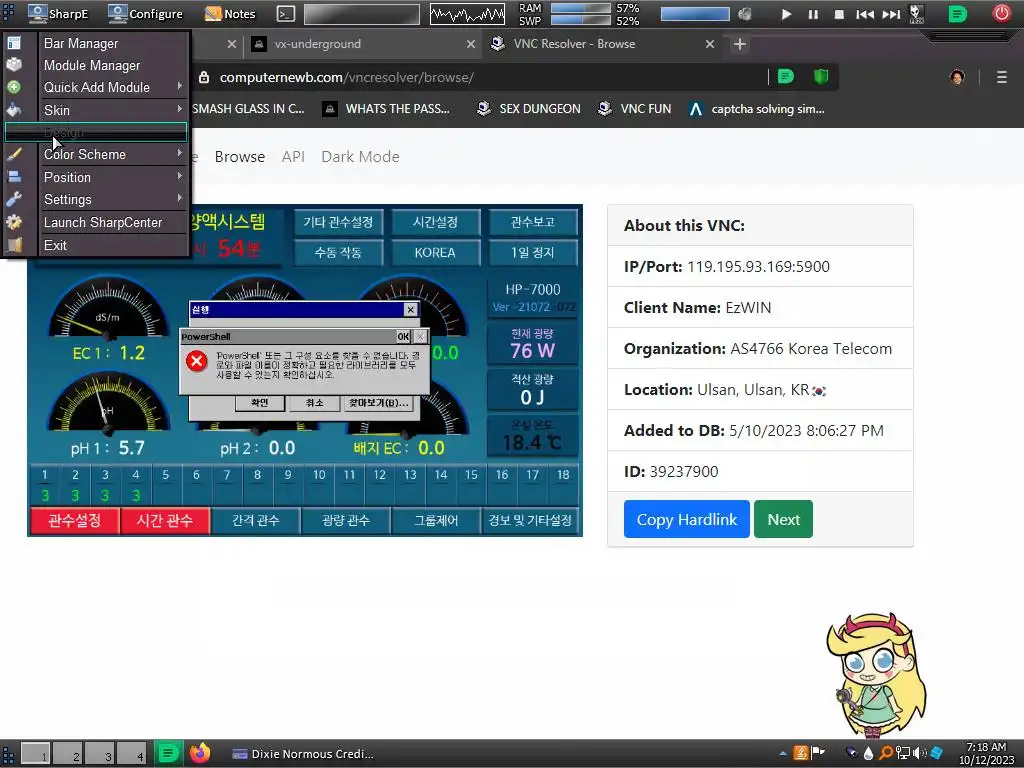Click the Copy Hardlink button
This screenshot has width=1024, height=768.
point(686,519)
